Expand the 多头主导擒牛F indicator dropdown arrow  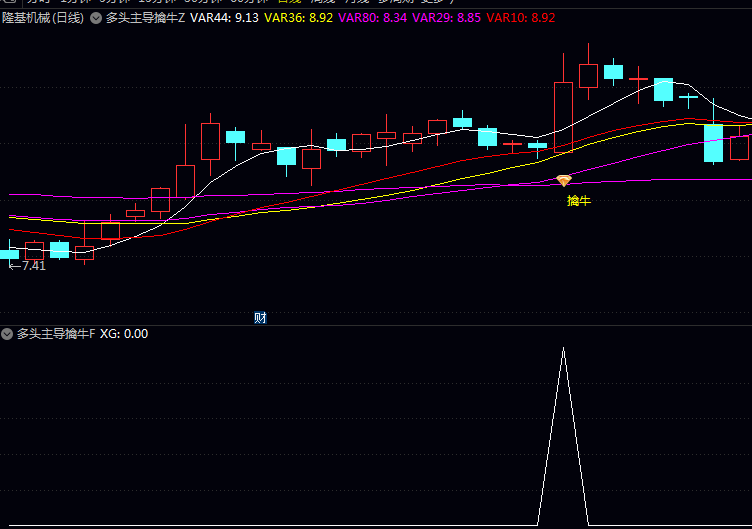[7, 334]
